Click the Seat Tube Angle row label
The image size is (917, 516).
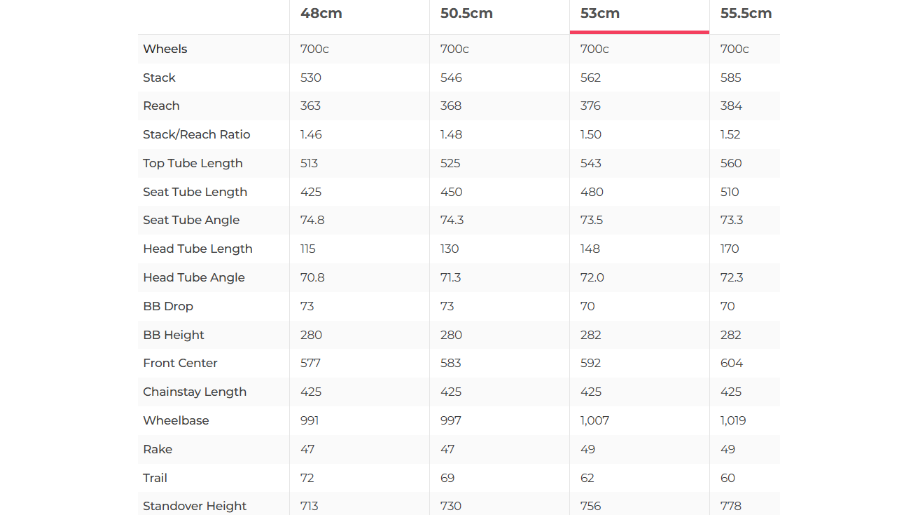pos(191,220)
